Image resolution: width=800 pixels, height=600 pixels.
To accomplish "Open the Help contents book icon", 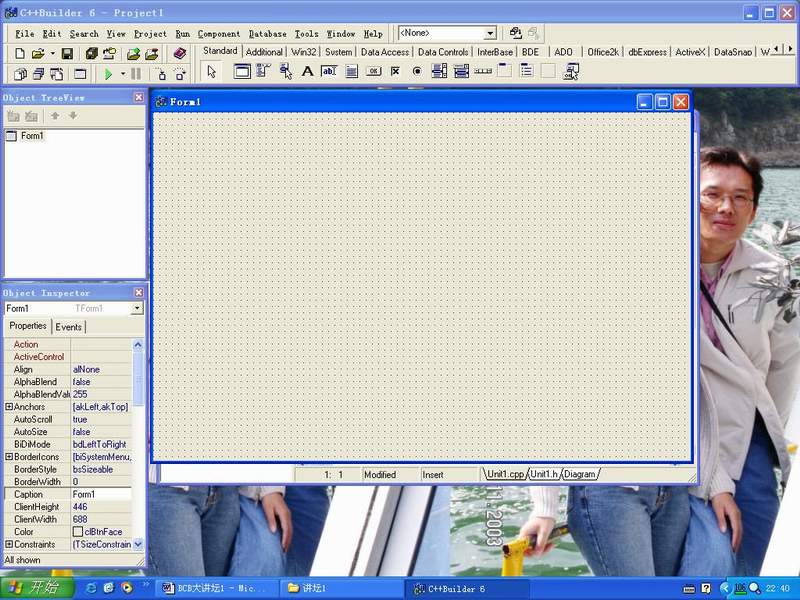I will (x=179, y=53).
